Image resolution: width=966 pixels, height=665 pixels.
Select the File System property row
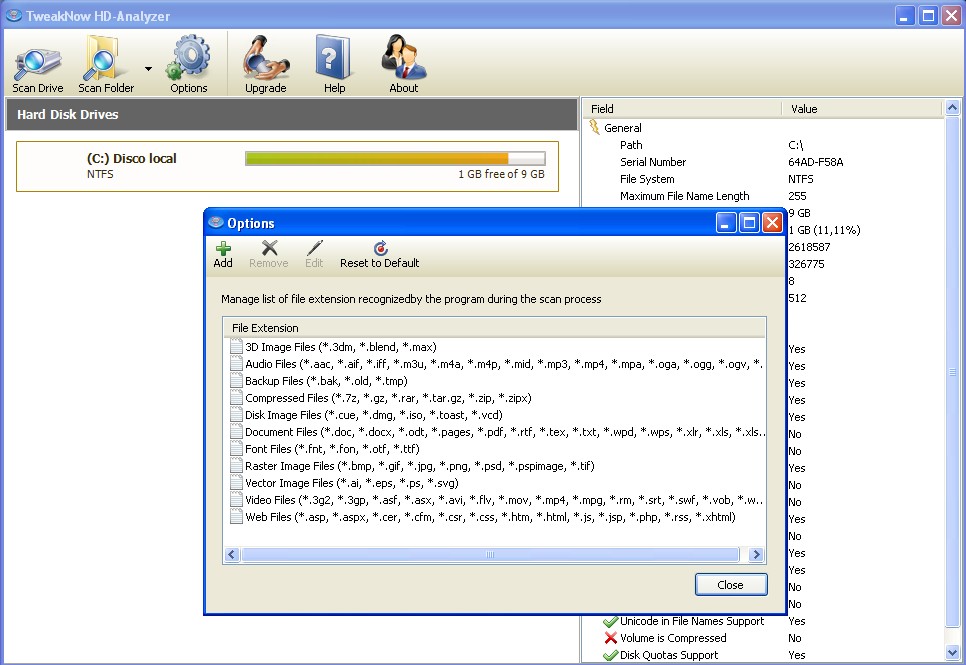coord(764,179)
